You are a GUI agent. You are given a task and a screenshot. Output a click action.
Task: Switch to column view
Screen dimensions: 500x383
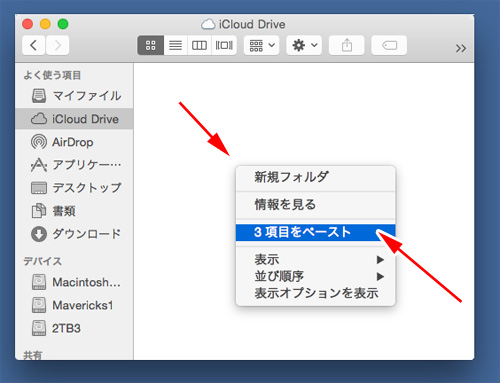199,45
